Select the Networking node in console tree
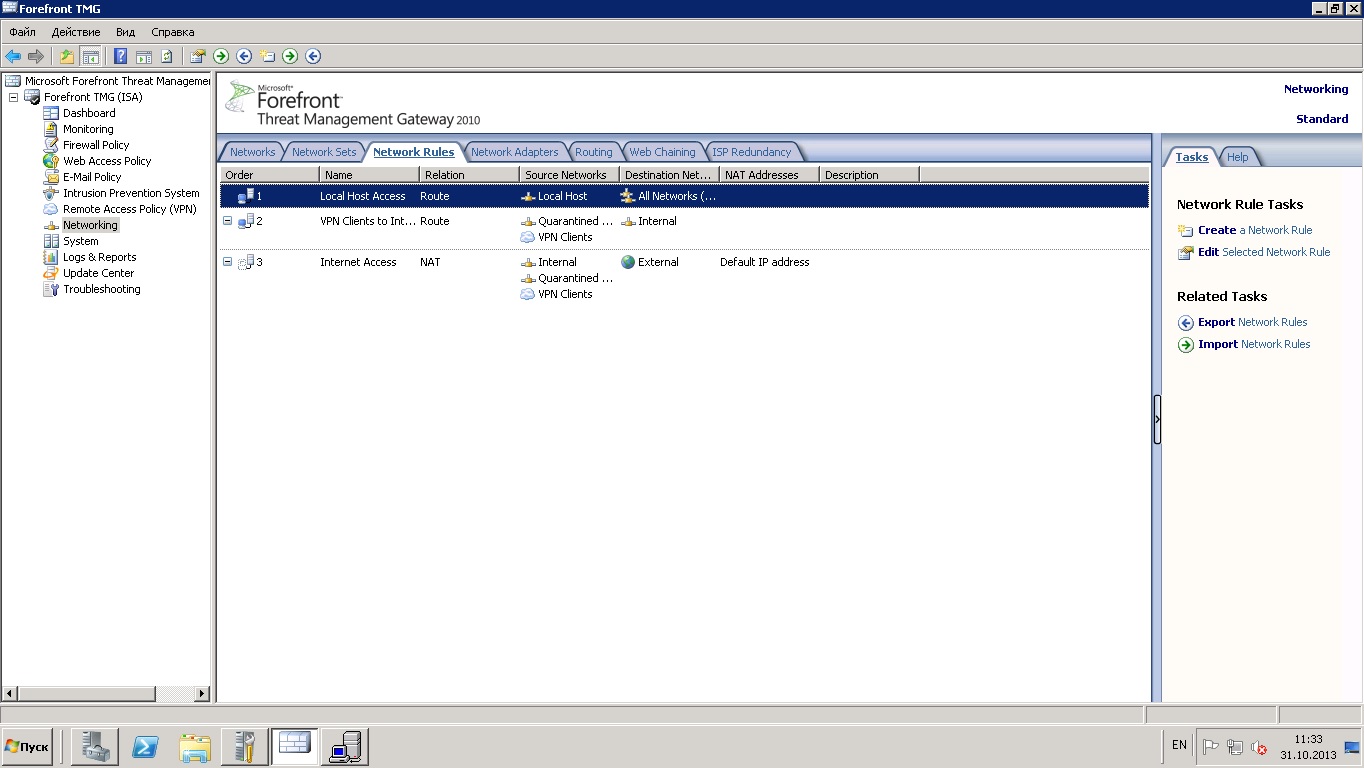This screenshot has width=1364, height=768. [90, 225]
